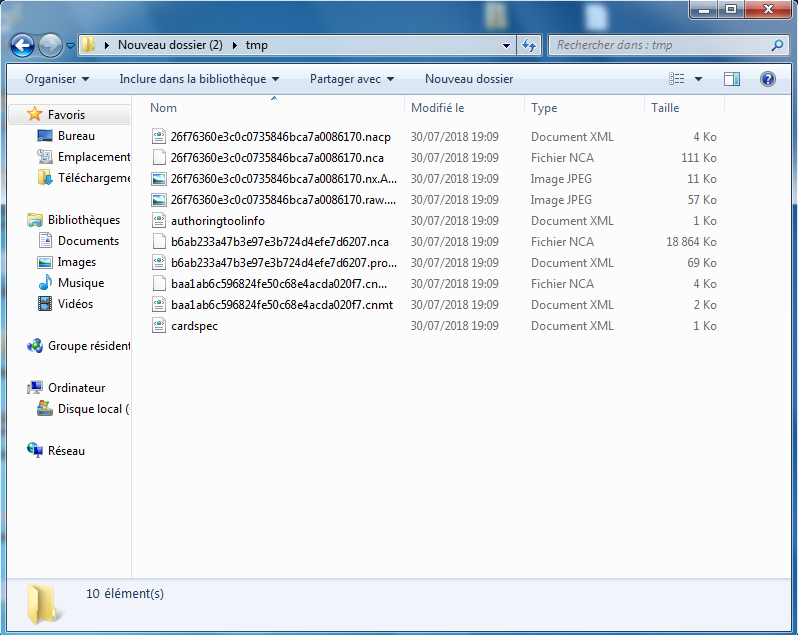
Task: Open Disque local drive in sidebar
Action: (88, 409)
